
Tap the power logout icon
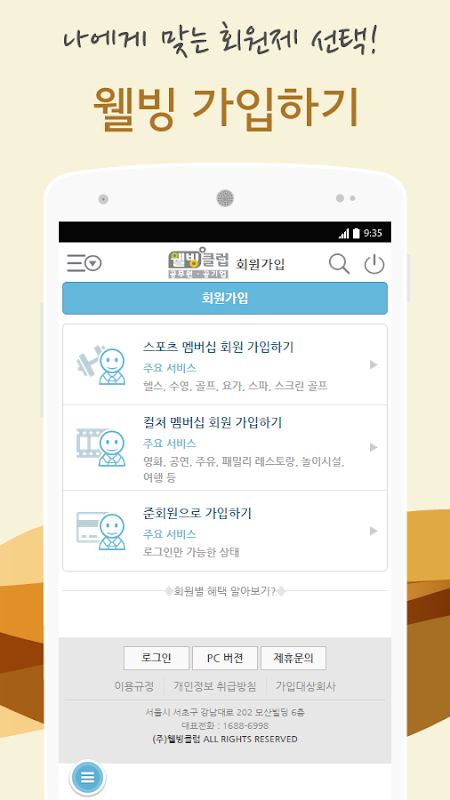(374, 264)
